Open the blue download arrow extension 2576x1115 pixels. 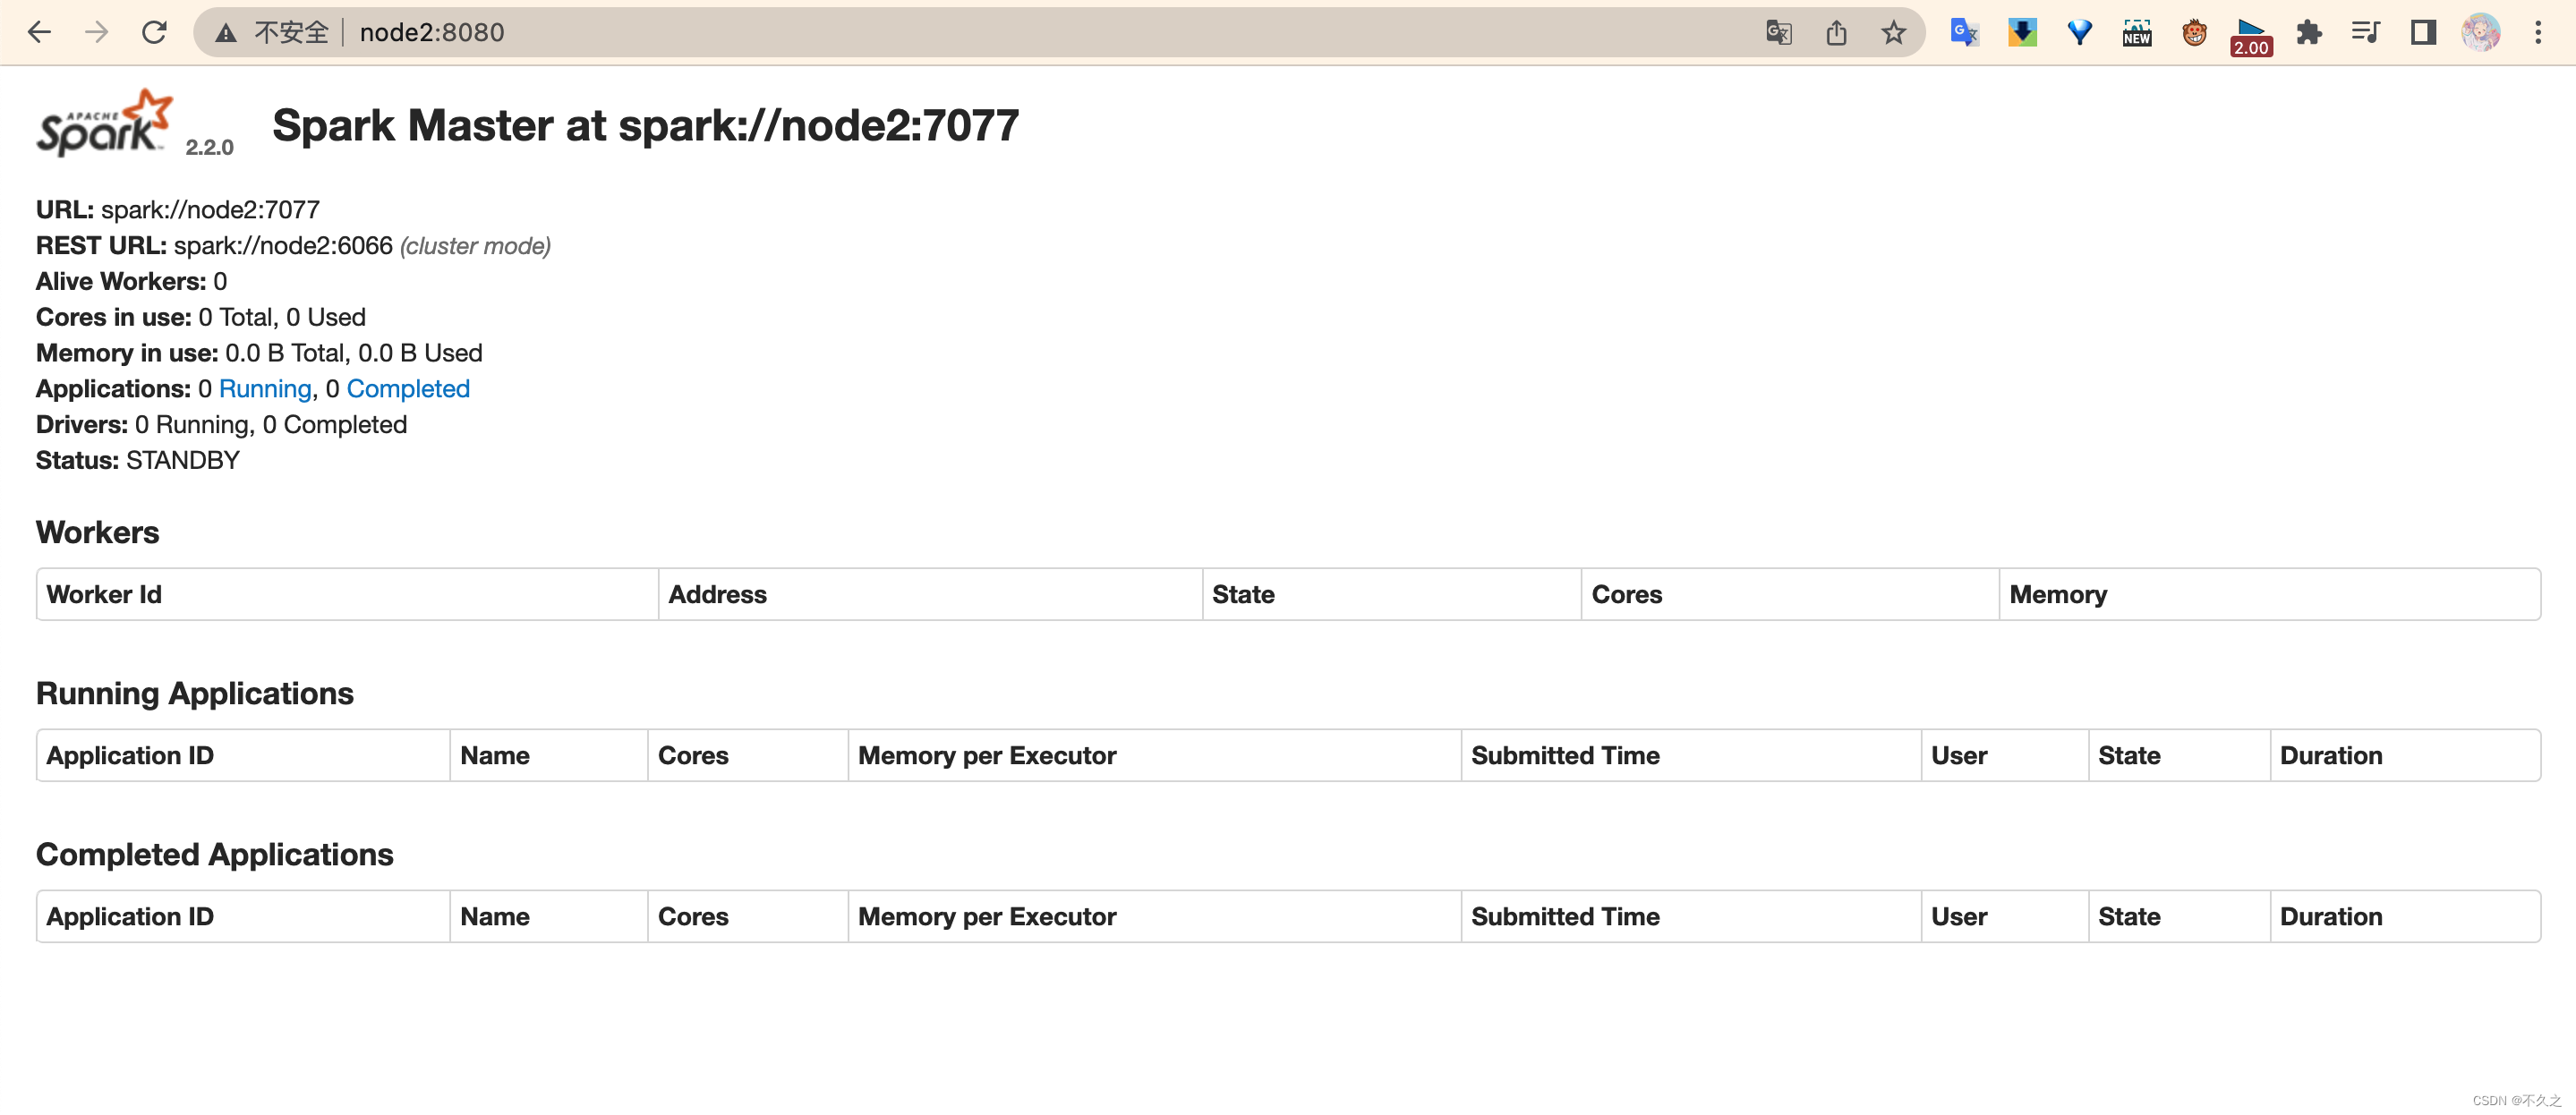coord(2022,32)
